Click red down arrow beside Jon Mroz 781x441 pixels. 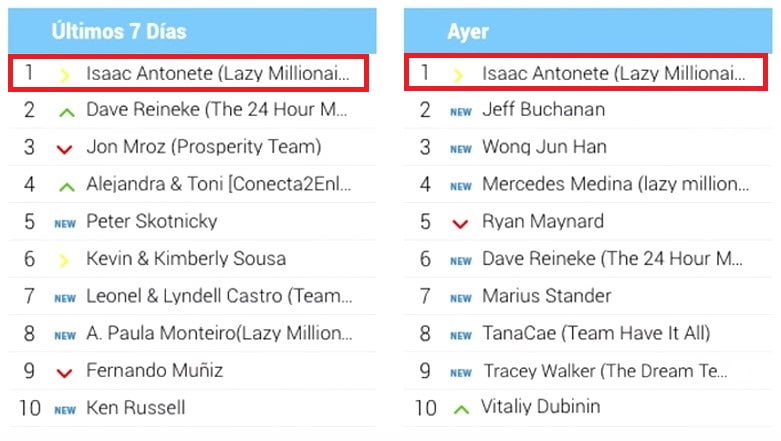(x=65, y=149)
